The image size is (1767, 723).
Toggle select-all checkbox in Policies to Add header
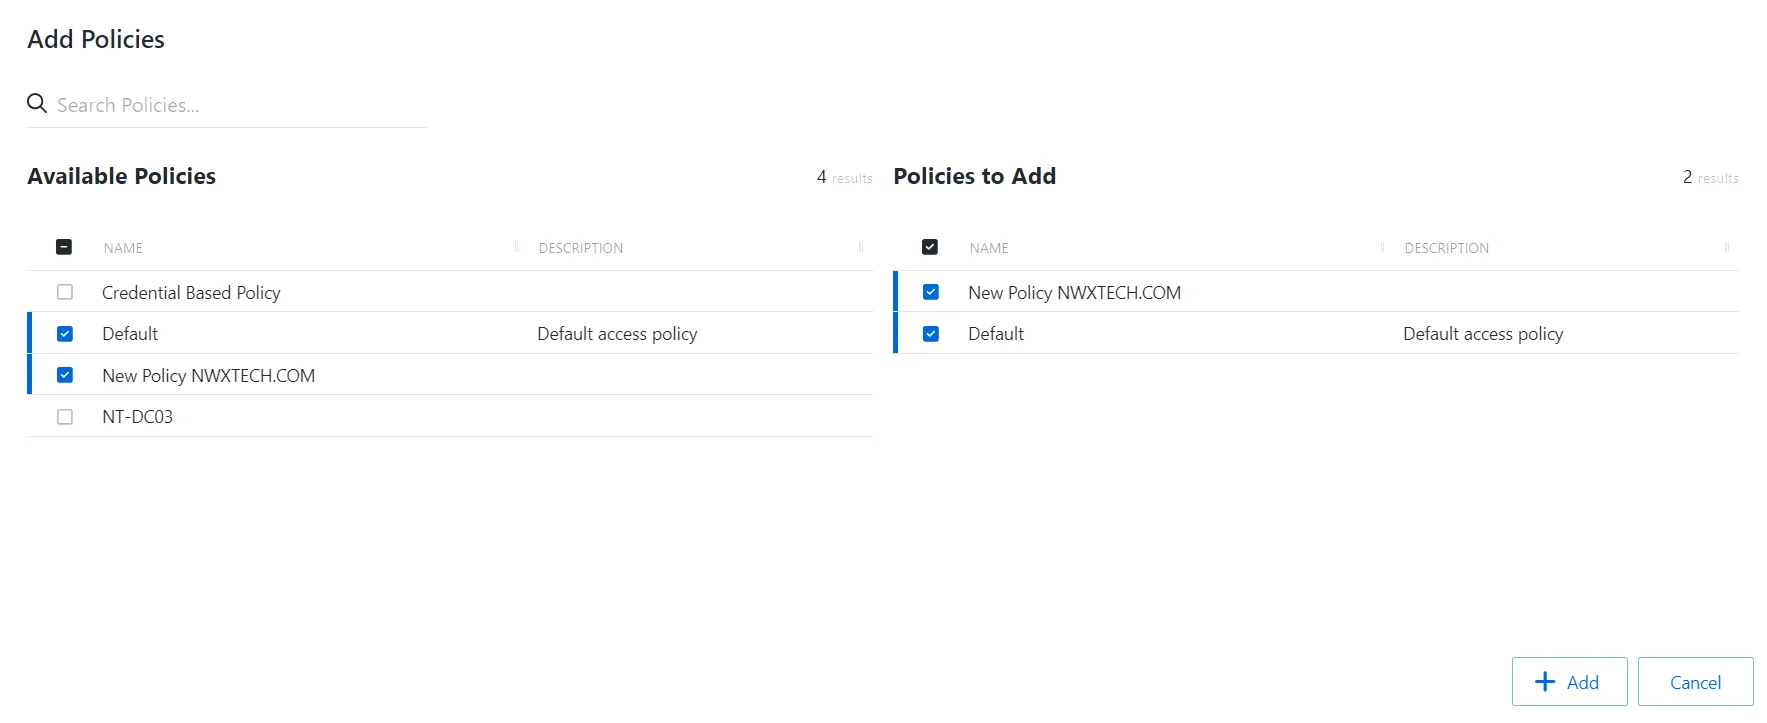930,247
